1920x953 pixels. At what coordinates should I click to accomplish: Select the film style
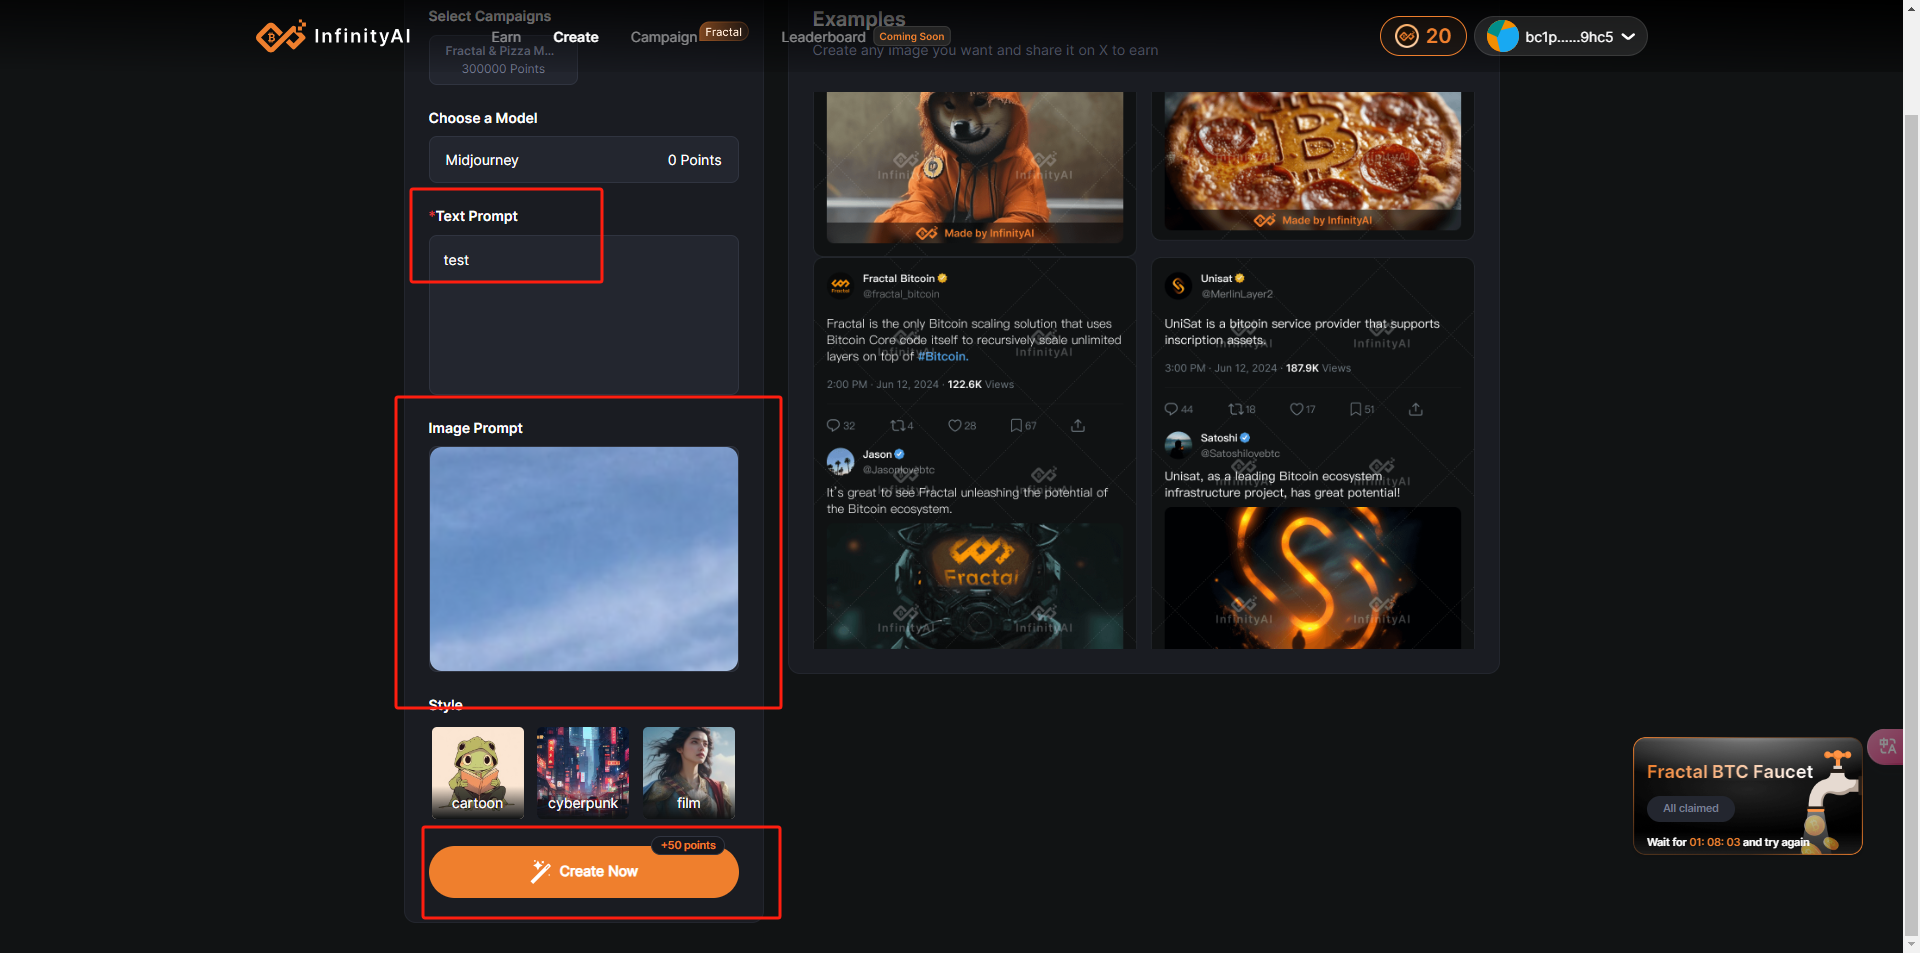pos(688,772)
